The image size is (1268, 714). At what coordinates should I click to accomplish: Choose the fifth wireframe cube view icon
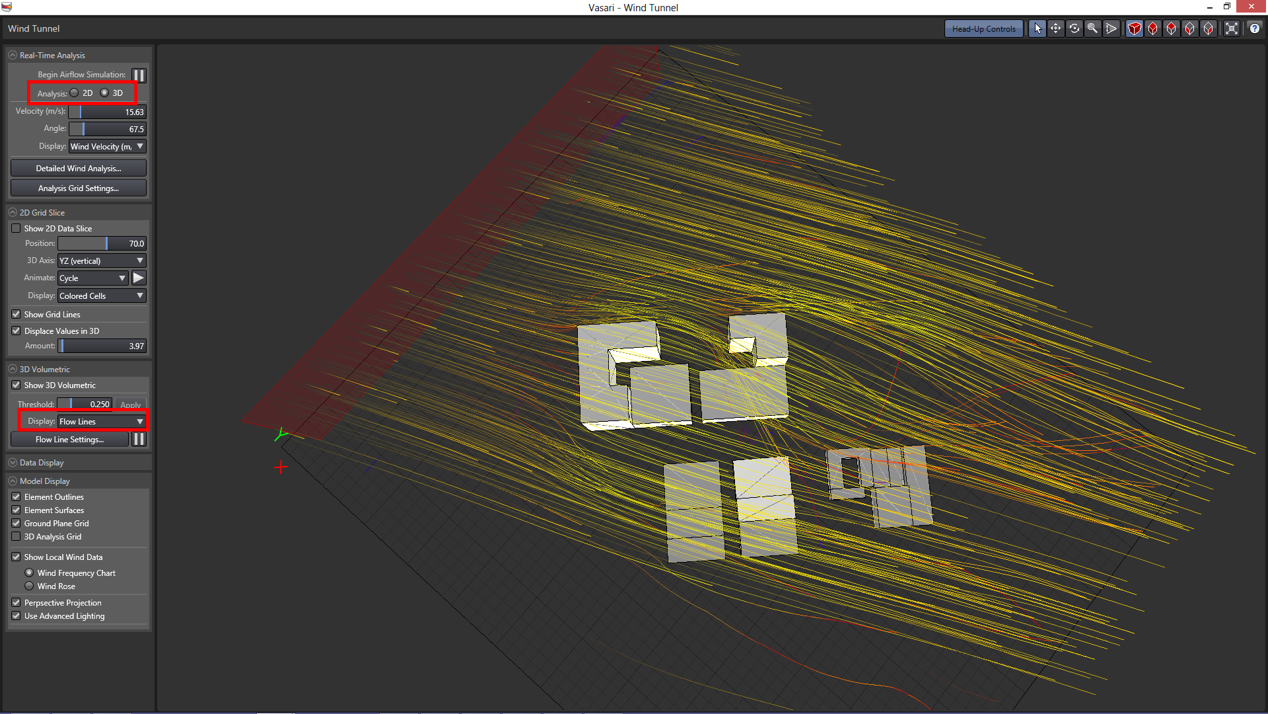1208,29
